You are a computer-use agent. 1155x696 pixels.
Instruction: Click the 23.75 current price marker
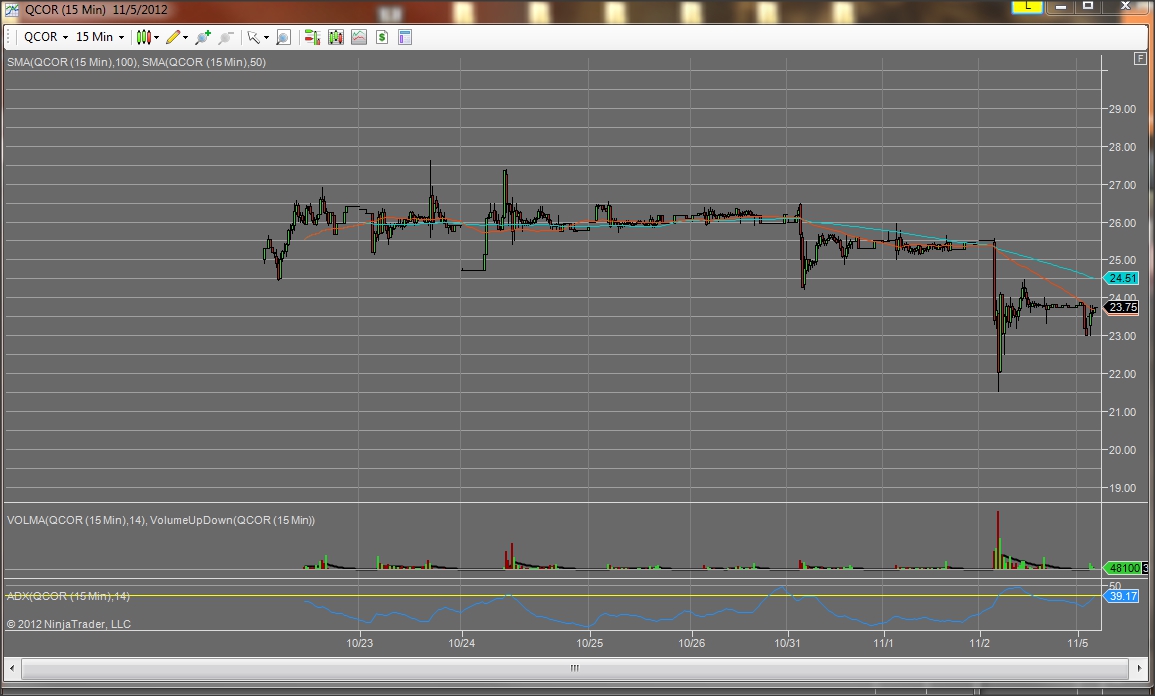pos(1122,308)
